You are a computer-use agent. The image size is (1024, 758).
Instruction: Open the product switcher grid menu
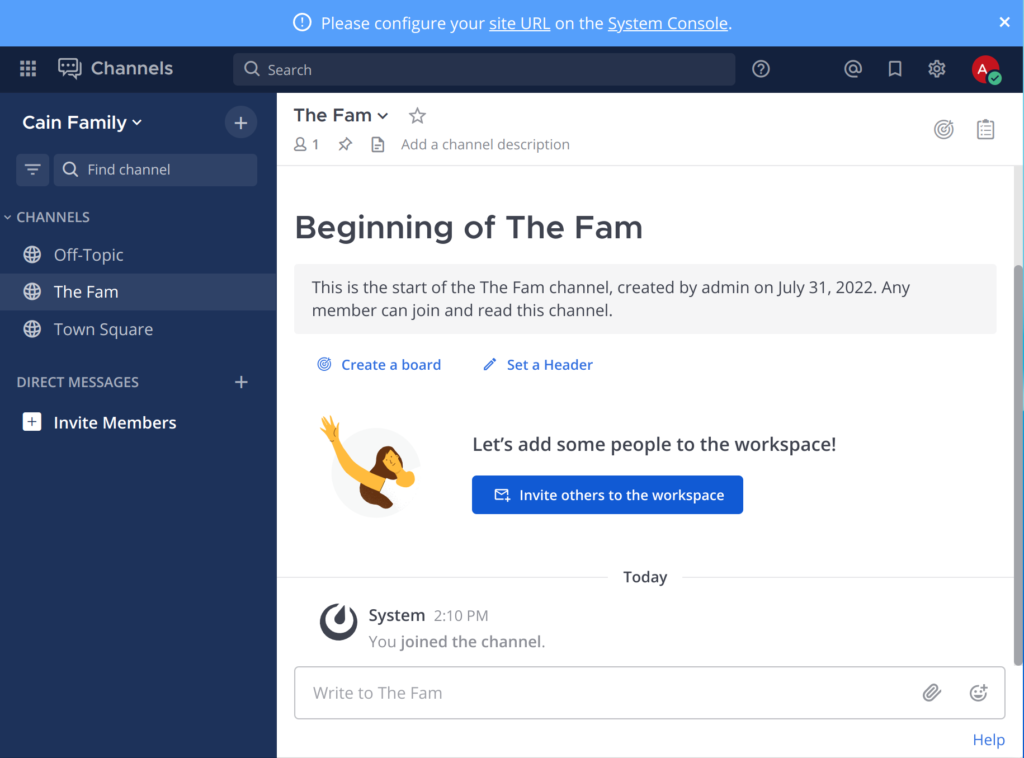[x=28, y=69]
